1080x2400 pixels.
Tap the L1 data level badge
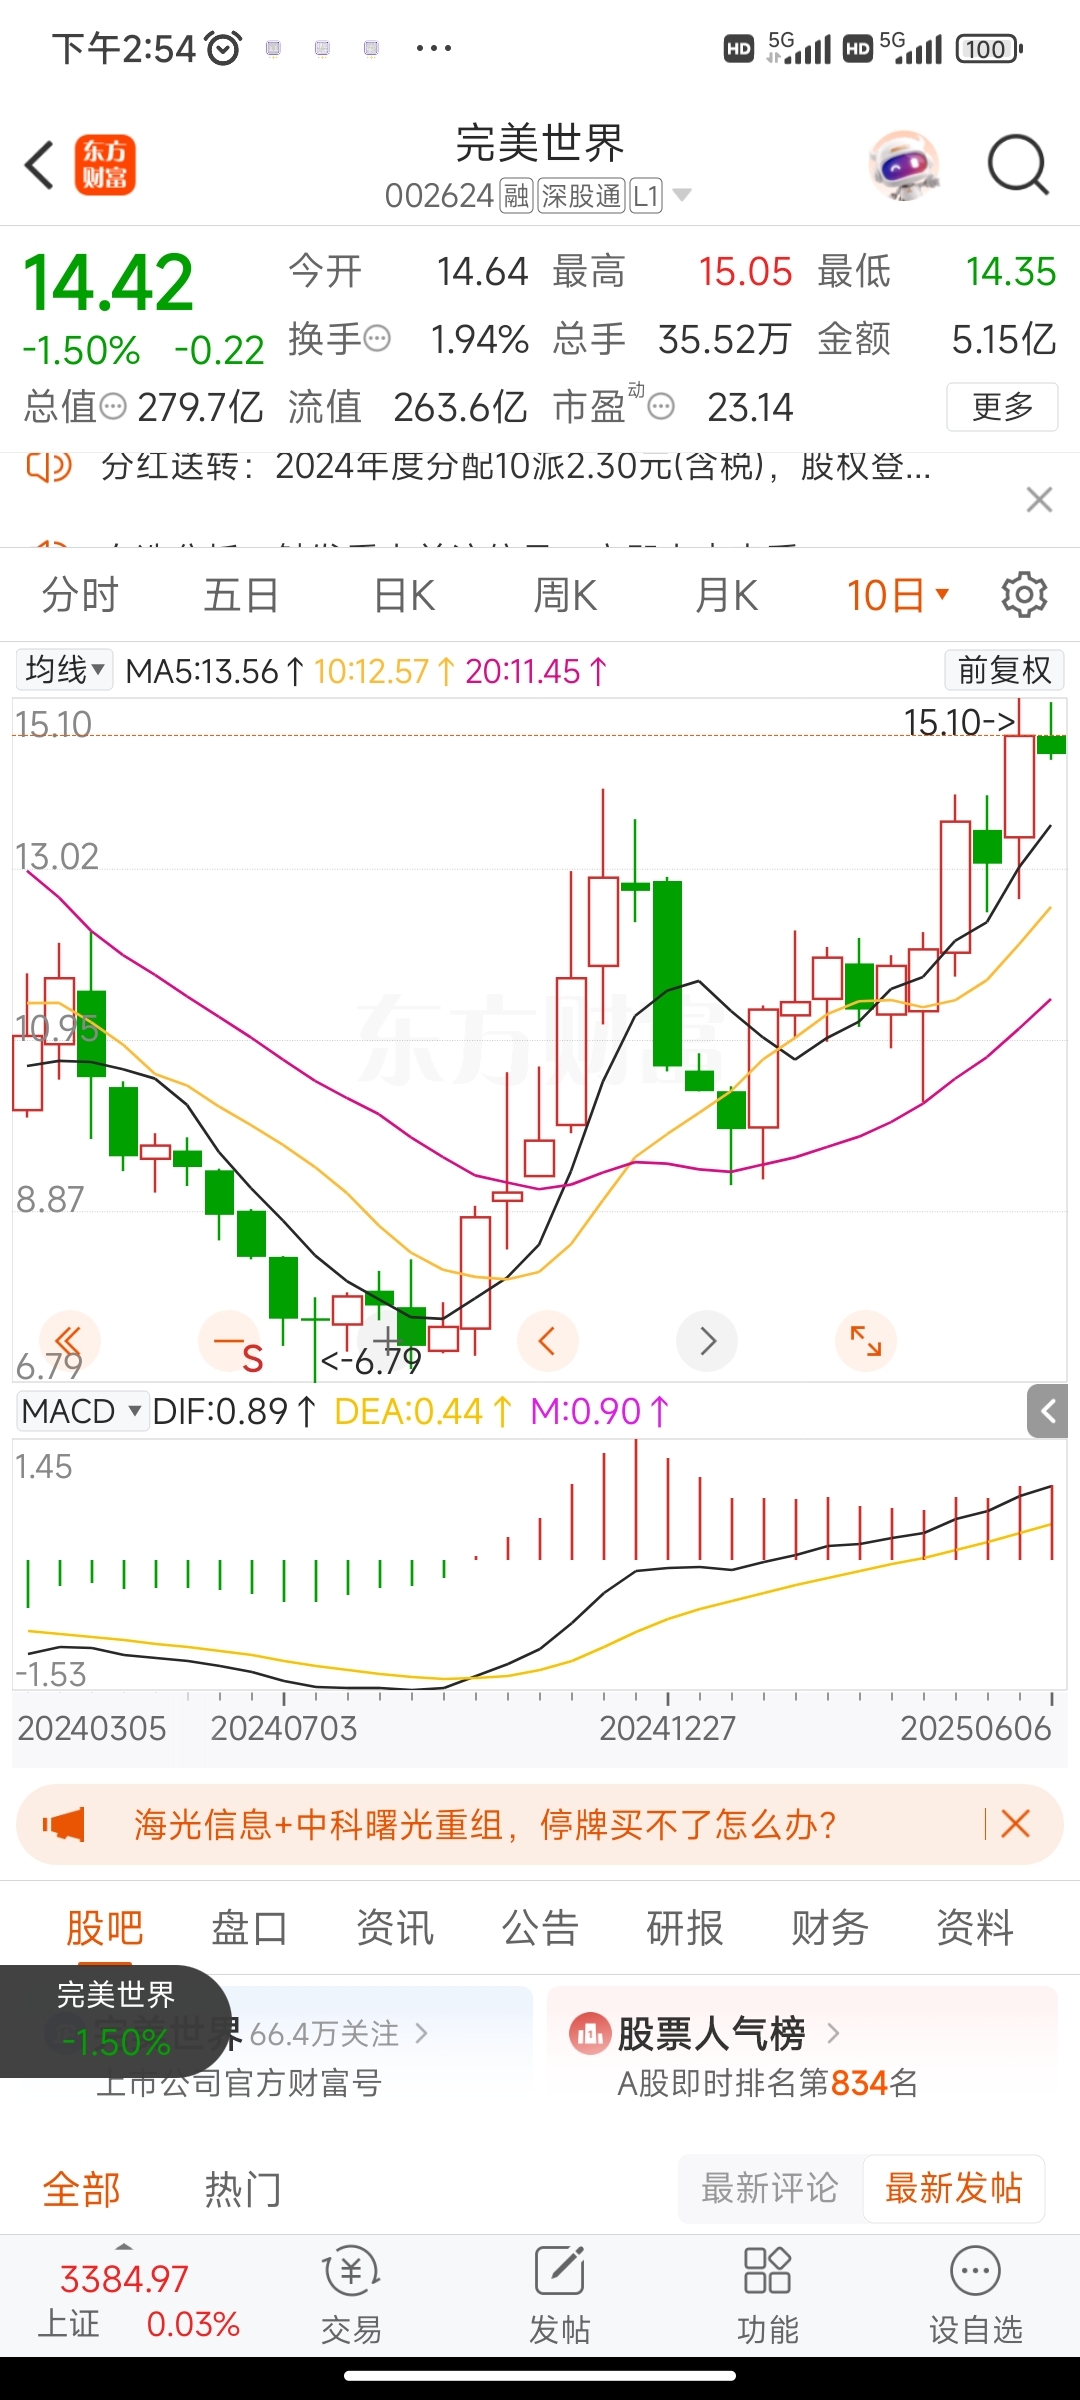coord(646,196)
